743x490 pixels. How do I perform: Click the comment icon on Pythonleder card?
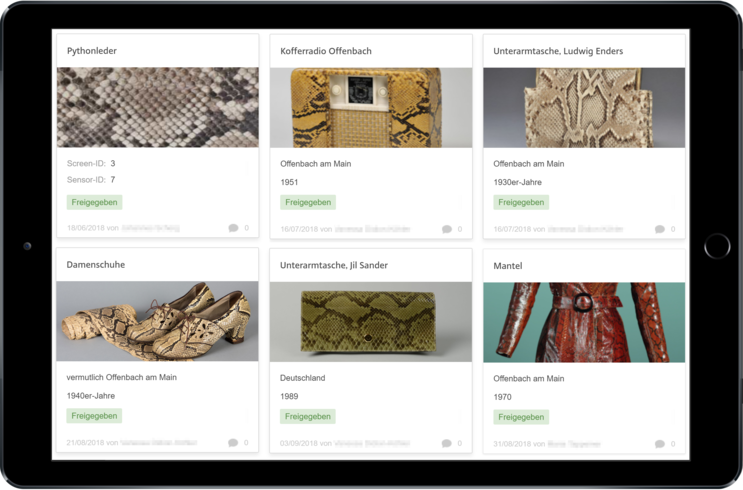tap(233, 228)
